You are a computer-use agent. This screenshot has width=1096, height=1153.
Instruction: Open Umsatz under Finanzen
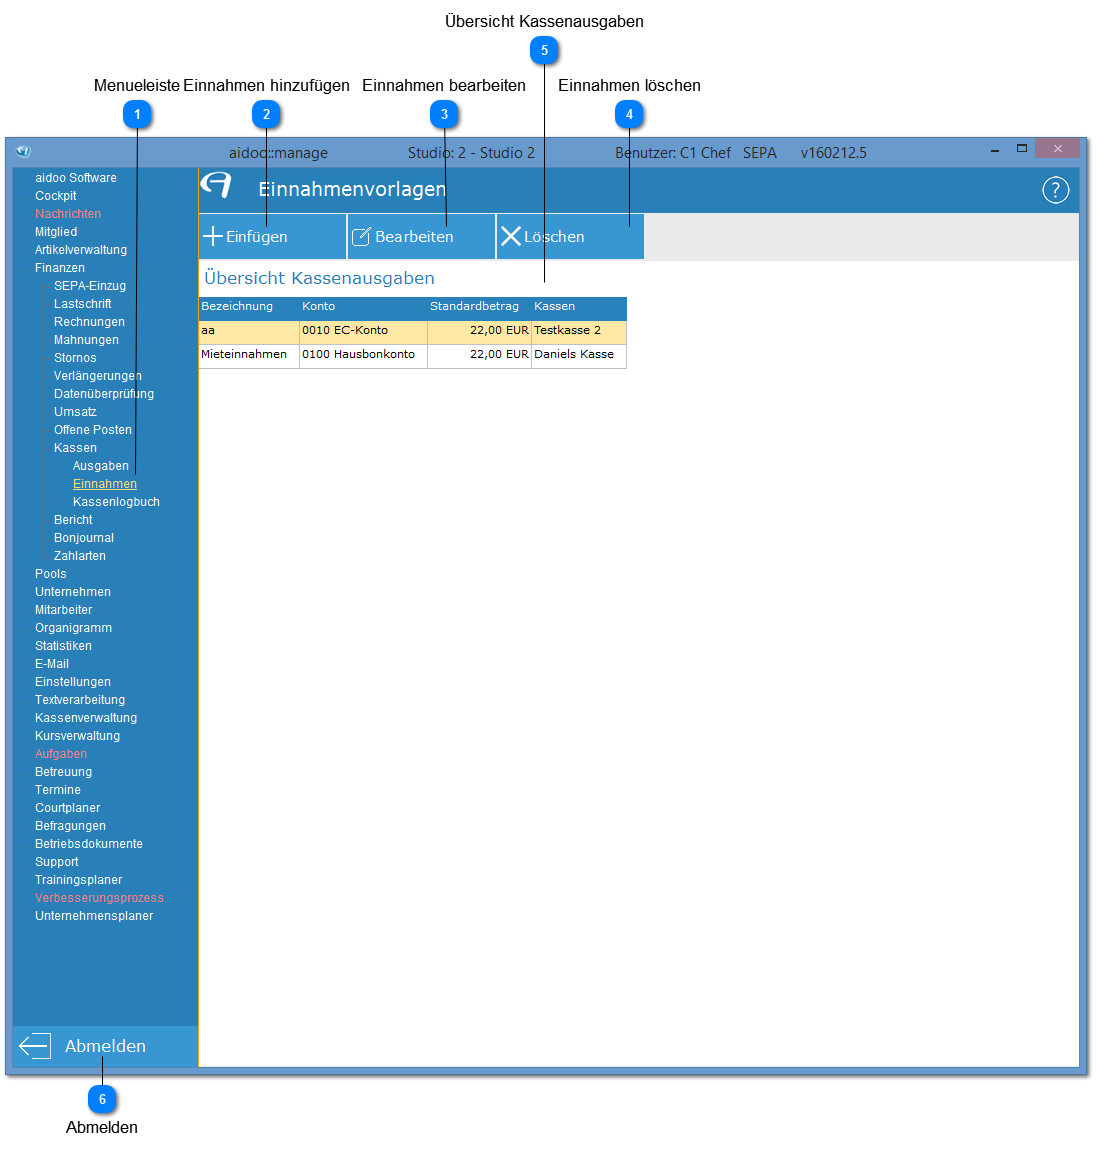tap(75, 412)
